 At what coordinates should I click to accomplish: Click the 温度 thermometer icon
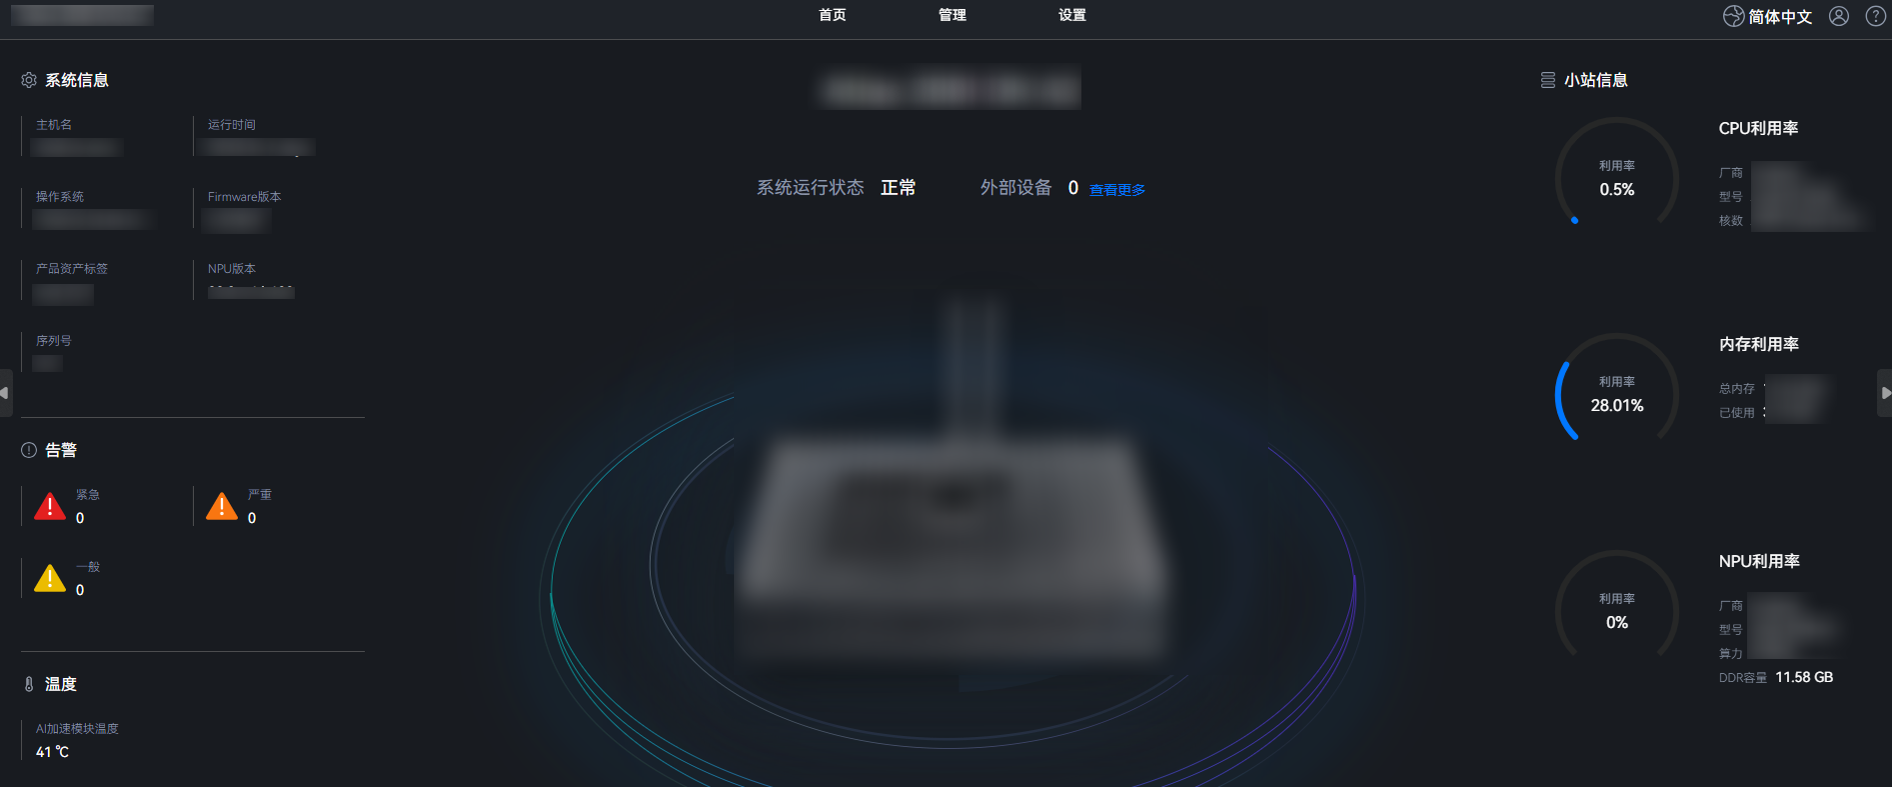29,684
